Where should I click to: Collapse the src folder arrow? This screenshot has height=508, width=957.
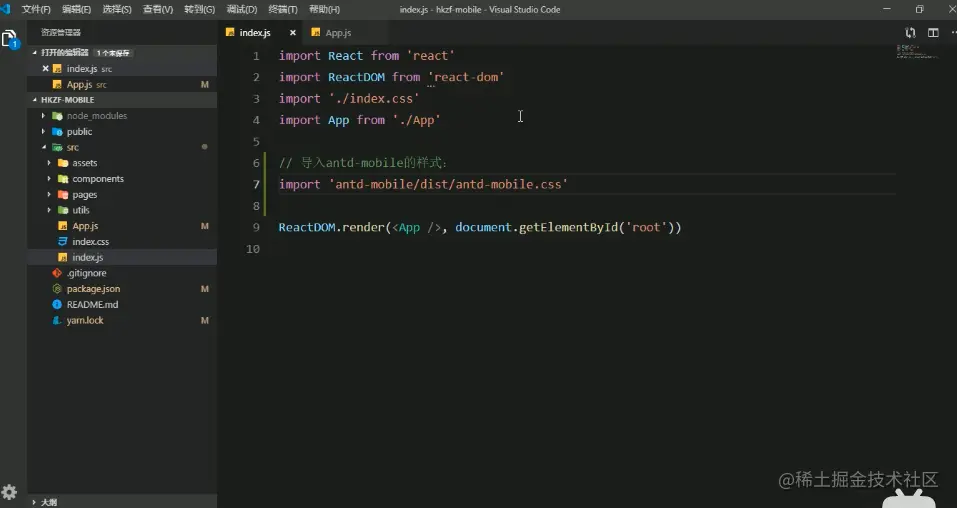tap(44, 147)
